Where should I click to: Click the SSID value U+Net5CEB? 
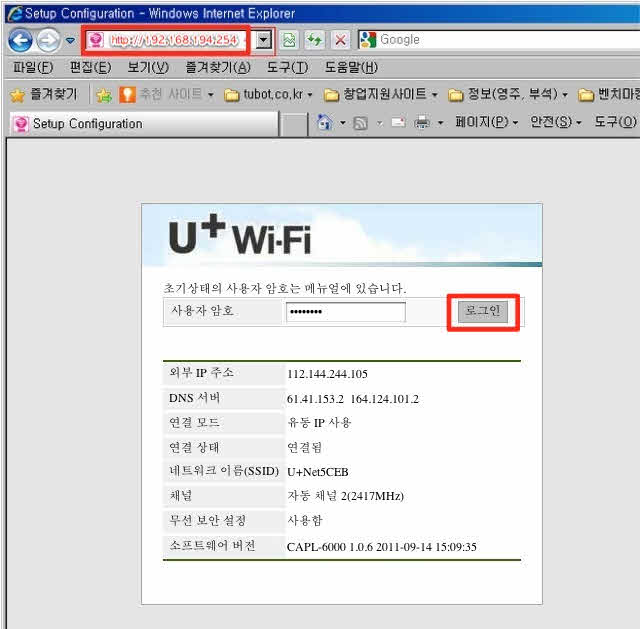point(318,472)
